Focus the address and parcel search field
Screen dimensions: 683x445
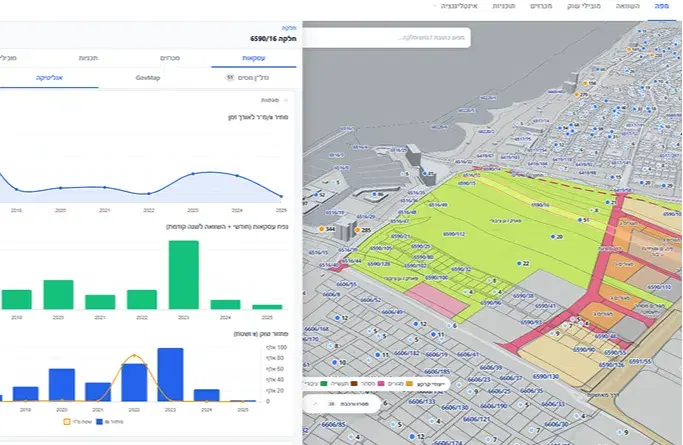click(387, 38)
